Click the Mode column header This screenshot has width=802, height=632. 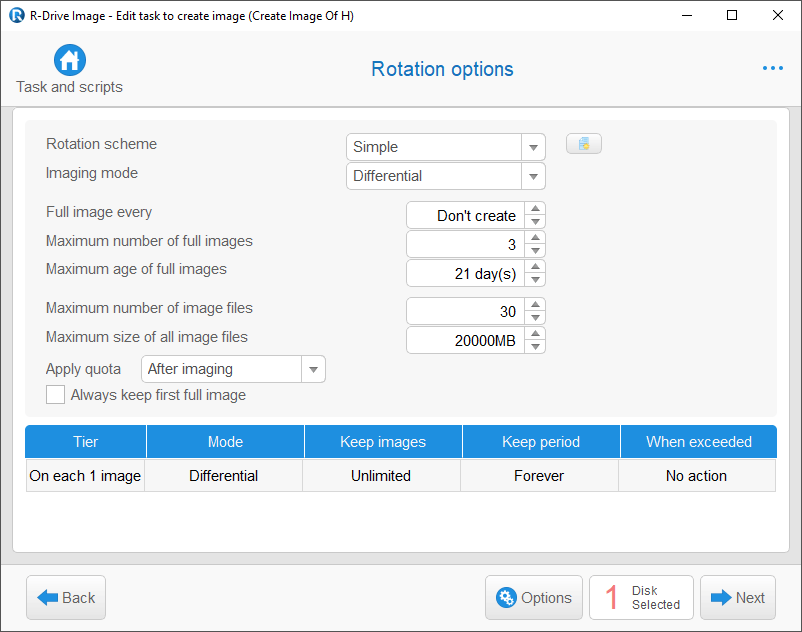[x=226, y=442]
